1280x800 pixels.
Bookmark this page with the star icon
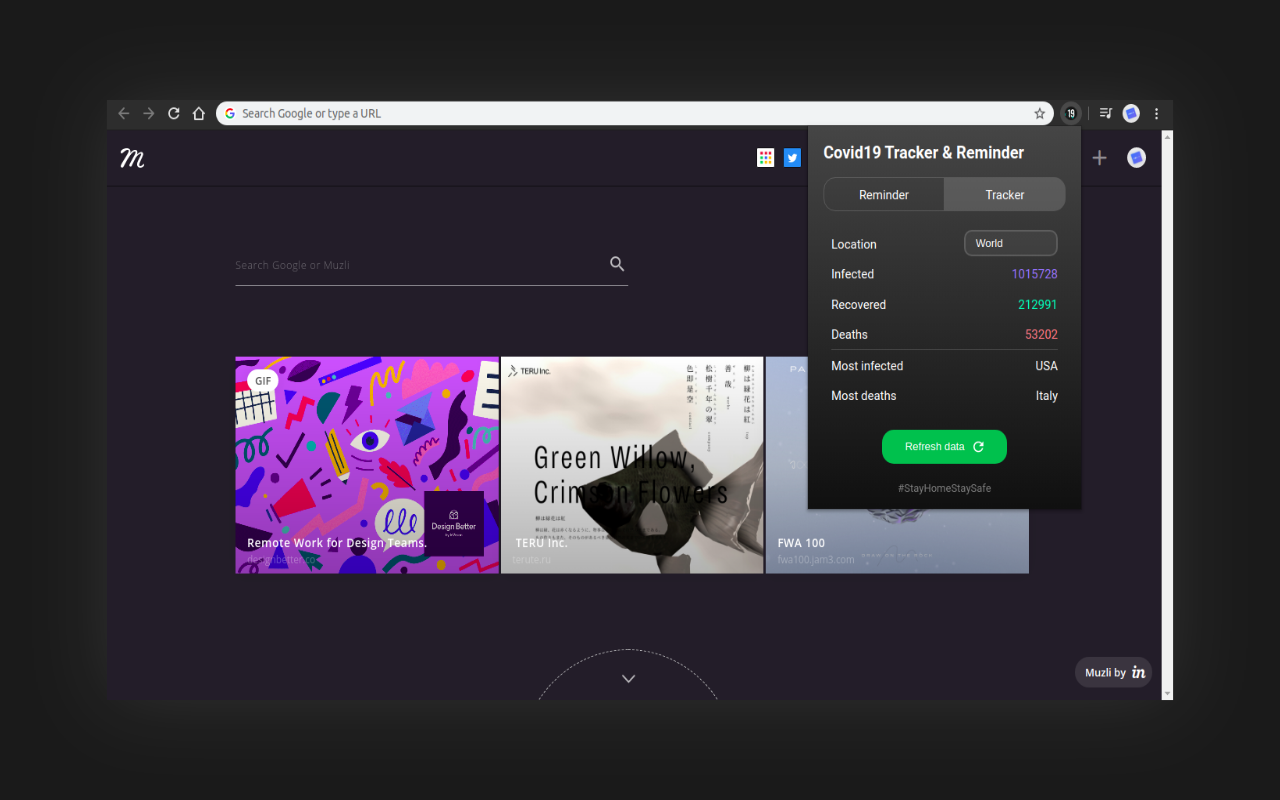(1040, 114)
